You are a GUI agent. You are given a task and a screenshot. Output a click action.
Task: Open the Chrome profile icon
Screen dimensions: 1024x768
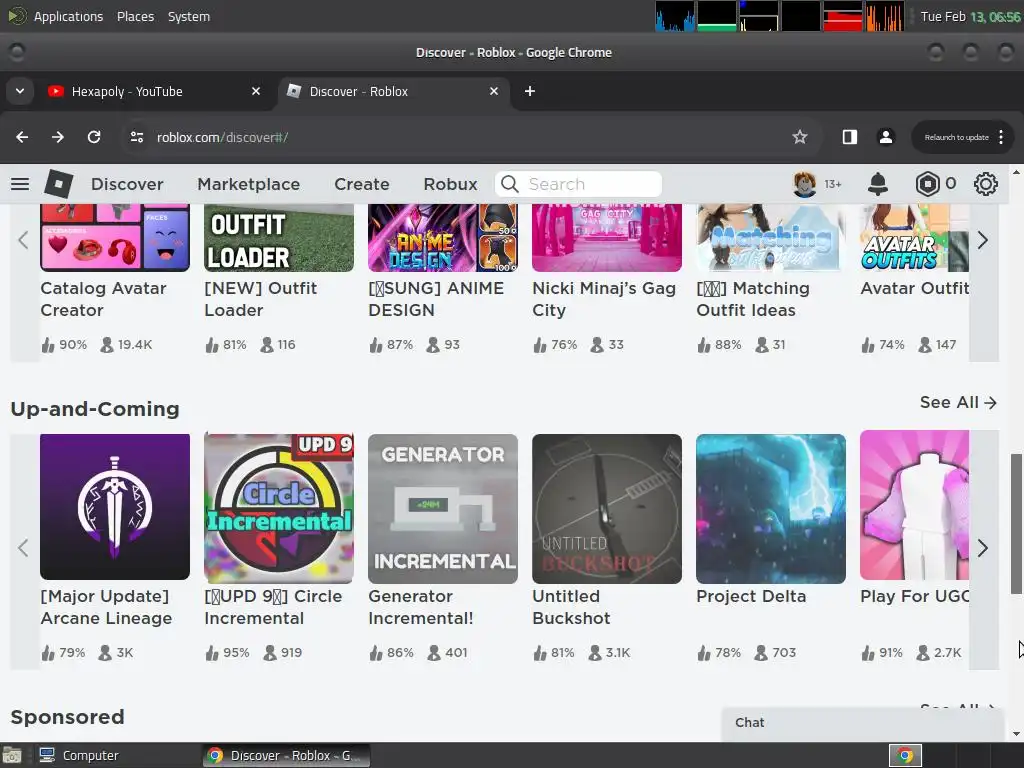pyautogui.click(x=886, y=137)
